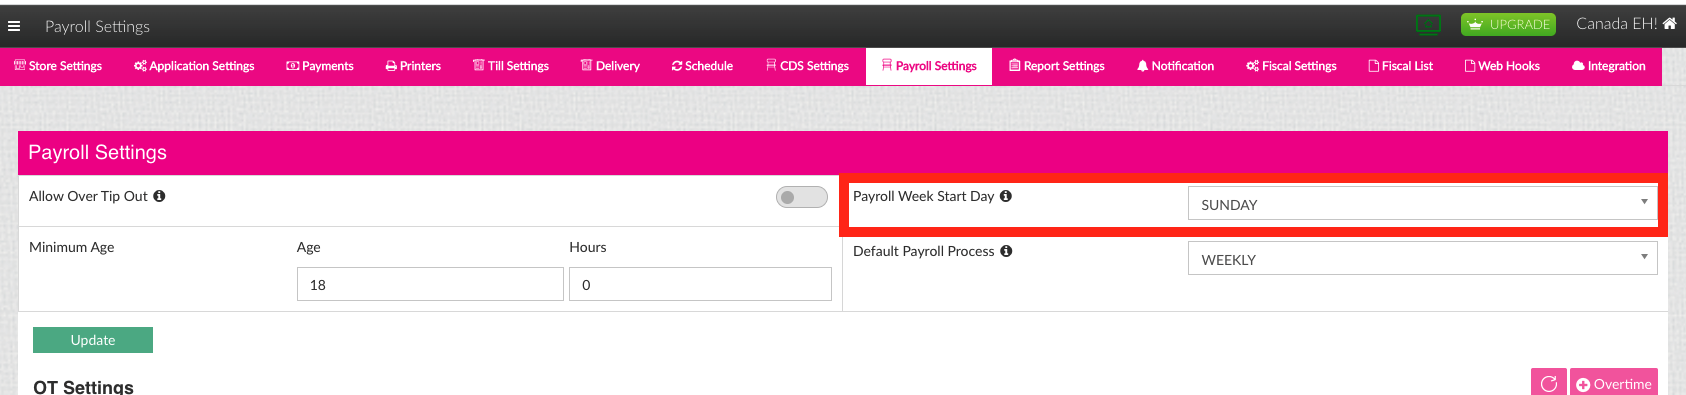Open the Default Payroll Process dropdown

pos(1422,258)
